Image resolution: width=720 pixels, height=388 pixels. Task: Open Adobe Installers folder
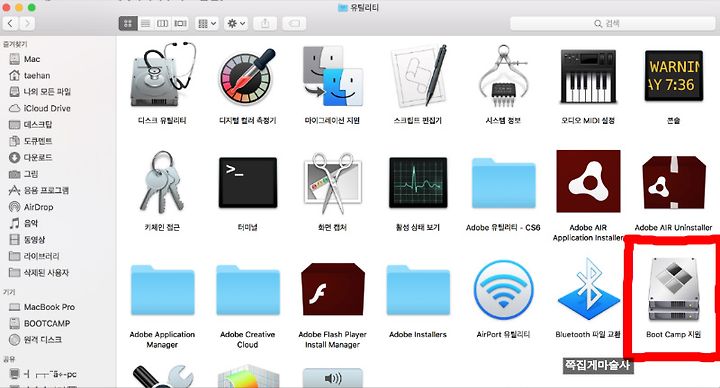point(418,290)
